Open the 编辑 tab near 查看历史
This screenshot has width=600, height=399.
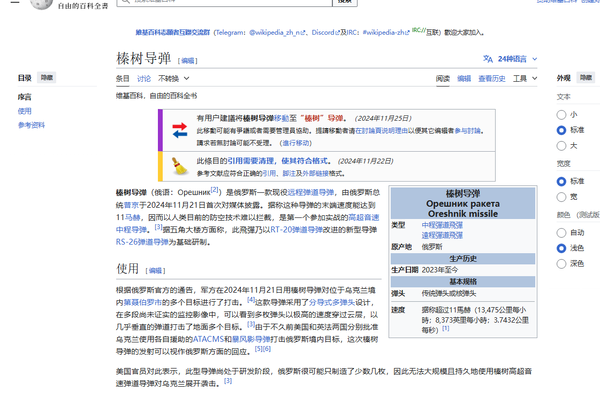464,78
